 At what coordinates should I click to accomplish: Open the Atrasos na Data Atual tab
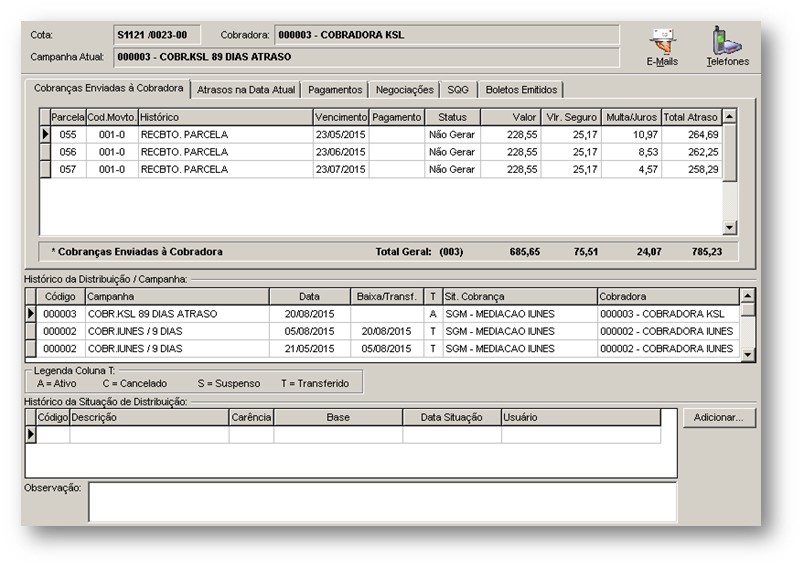point(246,90)
